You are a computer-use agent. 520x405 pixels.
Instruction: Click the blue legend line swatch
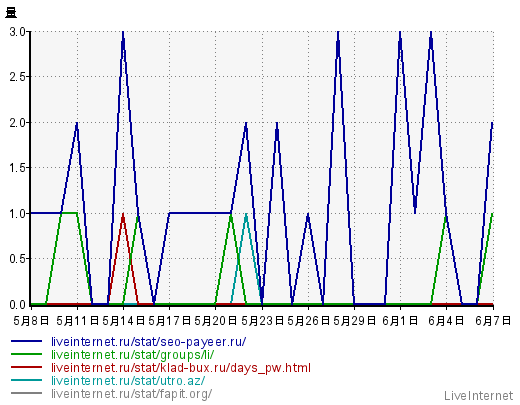tap(27, 341)
